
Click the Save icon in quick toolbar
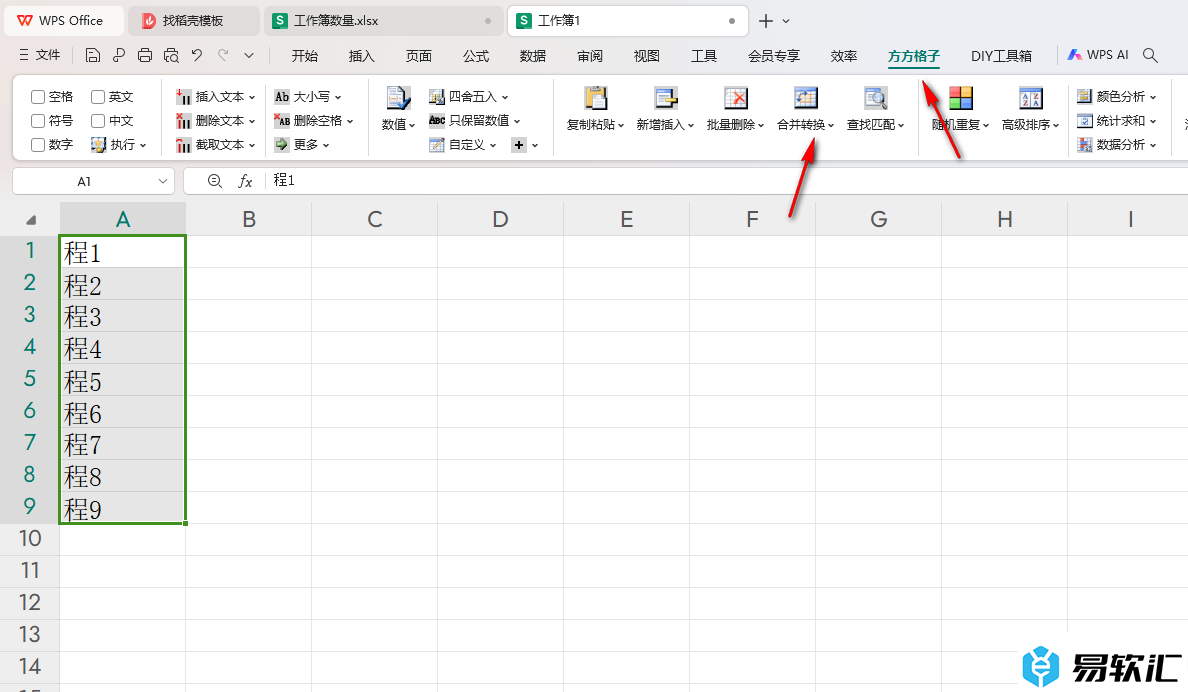point(92,55)
